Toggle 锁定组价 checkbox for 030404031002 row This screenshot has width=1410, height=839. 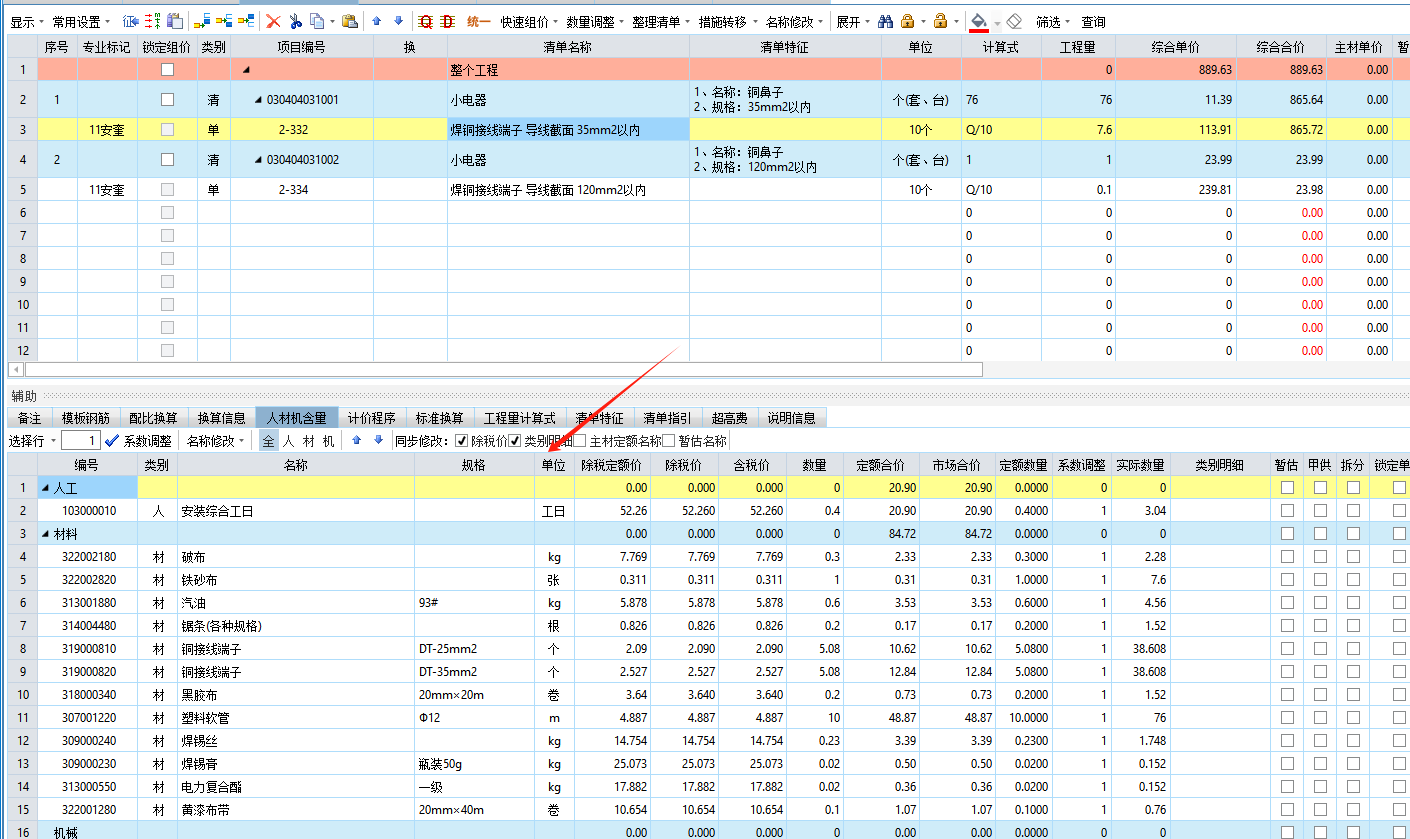pos(167,160)
